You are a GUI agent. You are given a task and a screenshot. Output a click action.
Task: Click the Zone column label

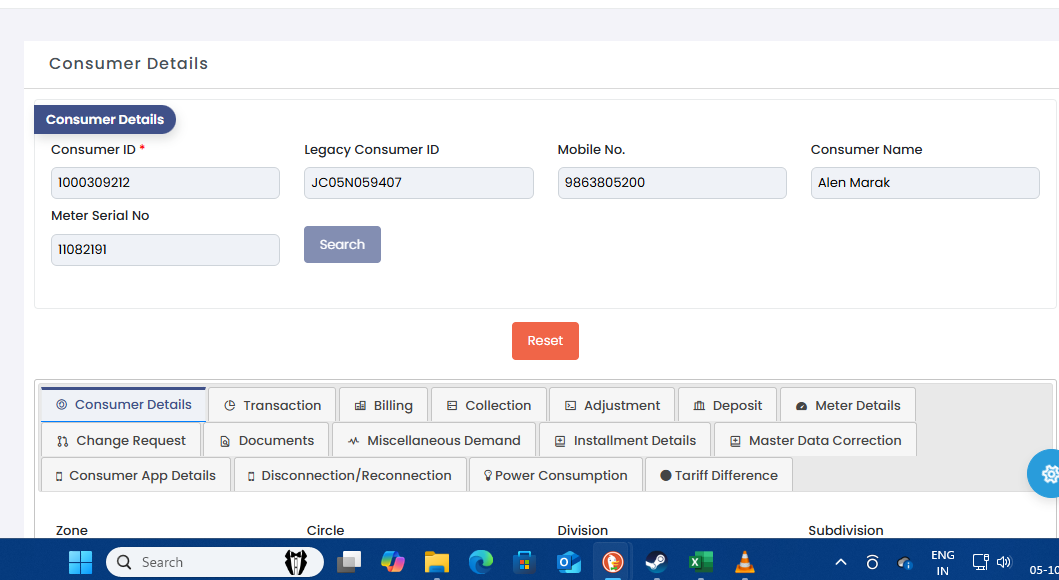click(72, 531)
